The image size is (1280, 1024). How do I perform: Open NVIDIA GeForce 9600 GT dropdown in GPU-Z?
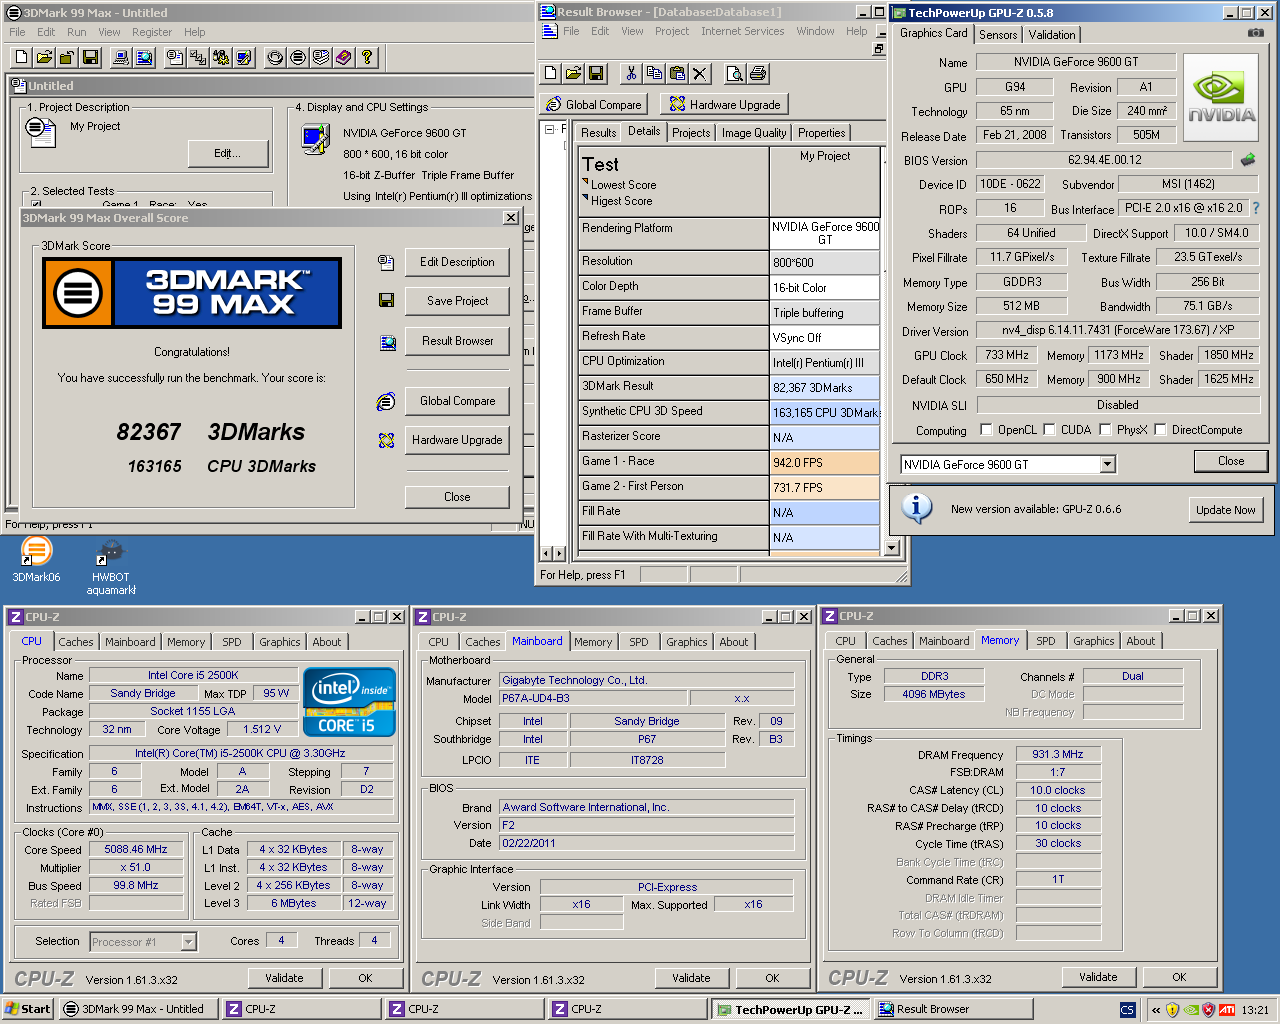coord(1107,464)
